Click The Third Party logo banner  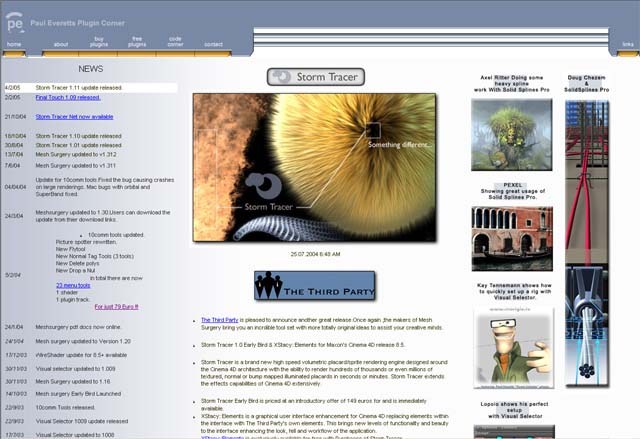(314, 286)
